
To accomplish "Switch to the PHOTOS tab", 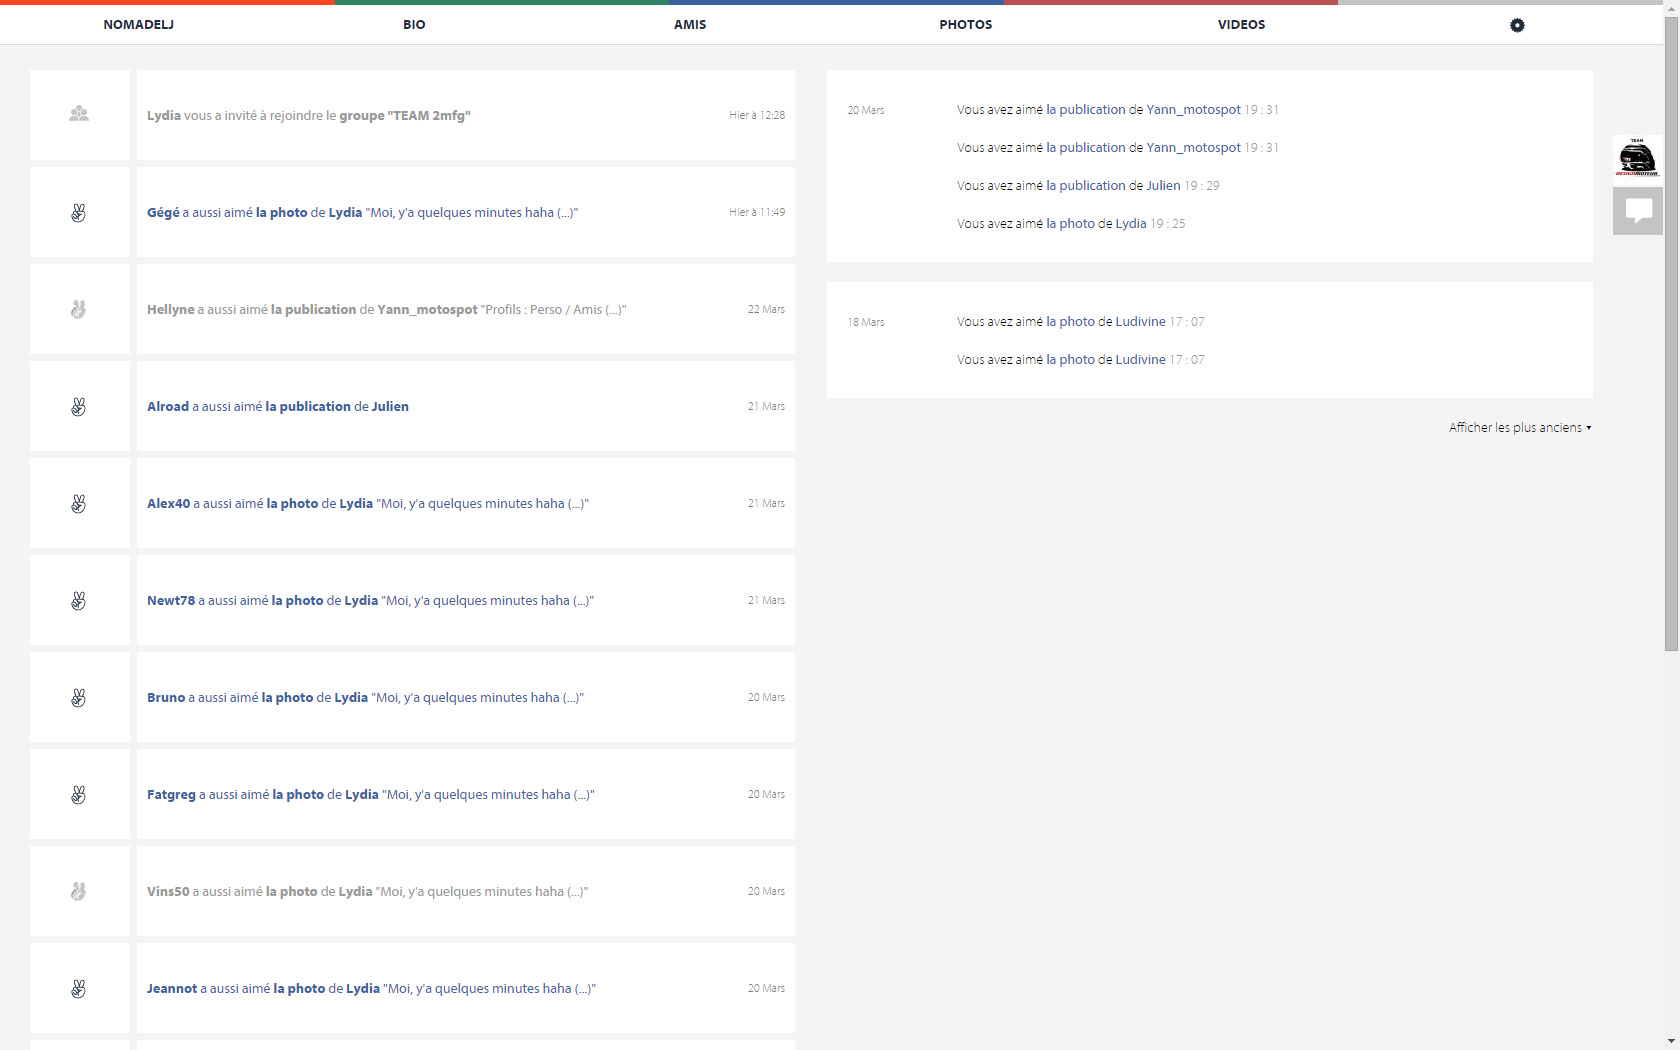I will click(x=965, y=24).
